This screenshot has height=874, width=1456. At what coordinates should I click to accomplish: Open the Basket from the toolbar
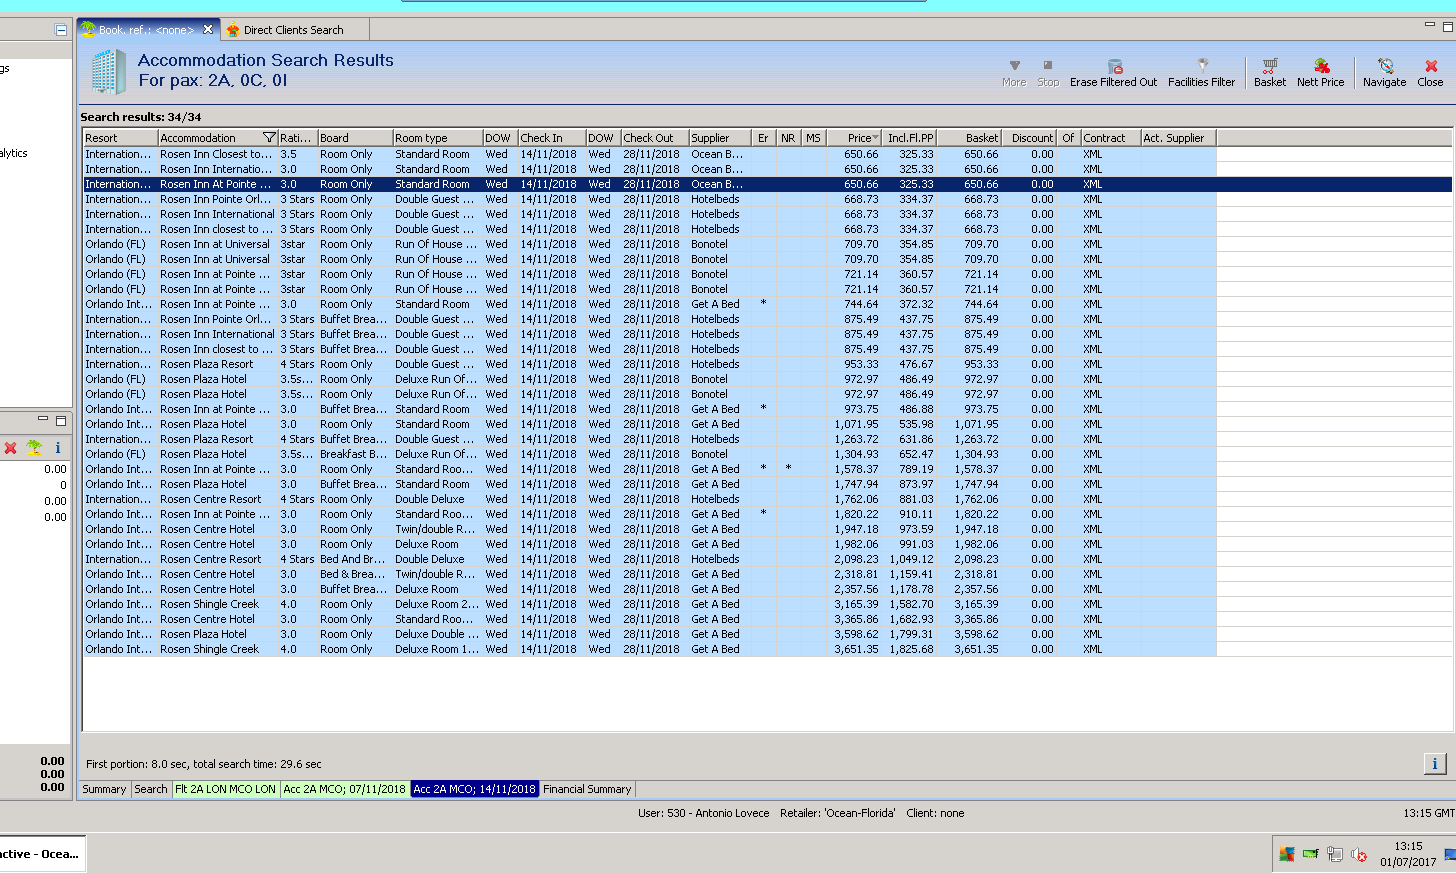click(x=1269, y=72)
